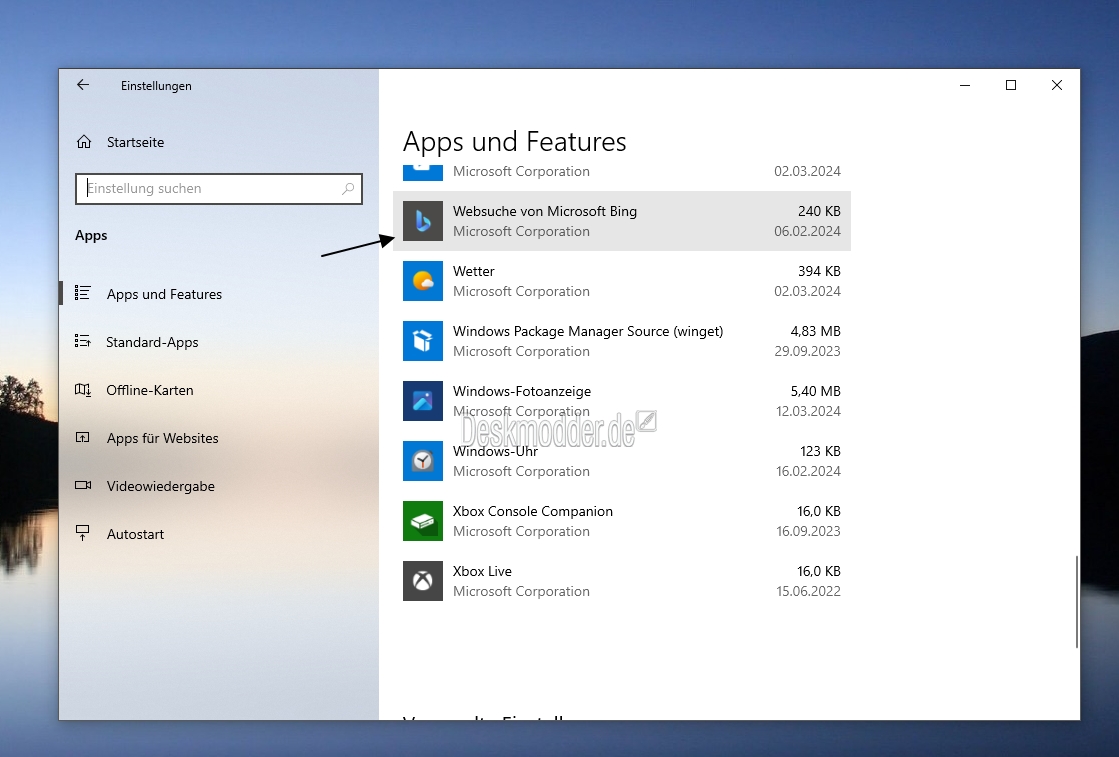1119x757 pixels.
Task: Close the Einstellungen window
Action: coord(1057,85)
